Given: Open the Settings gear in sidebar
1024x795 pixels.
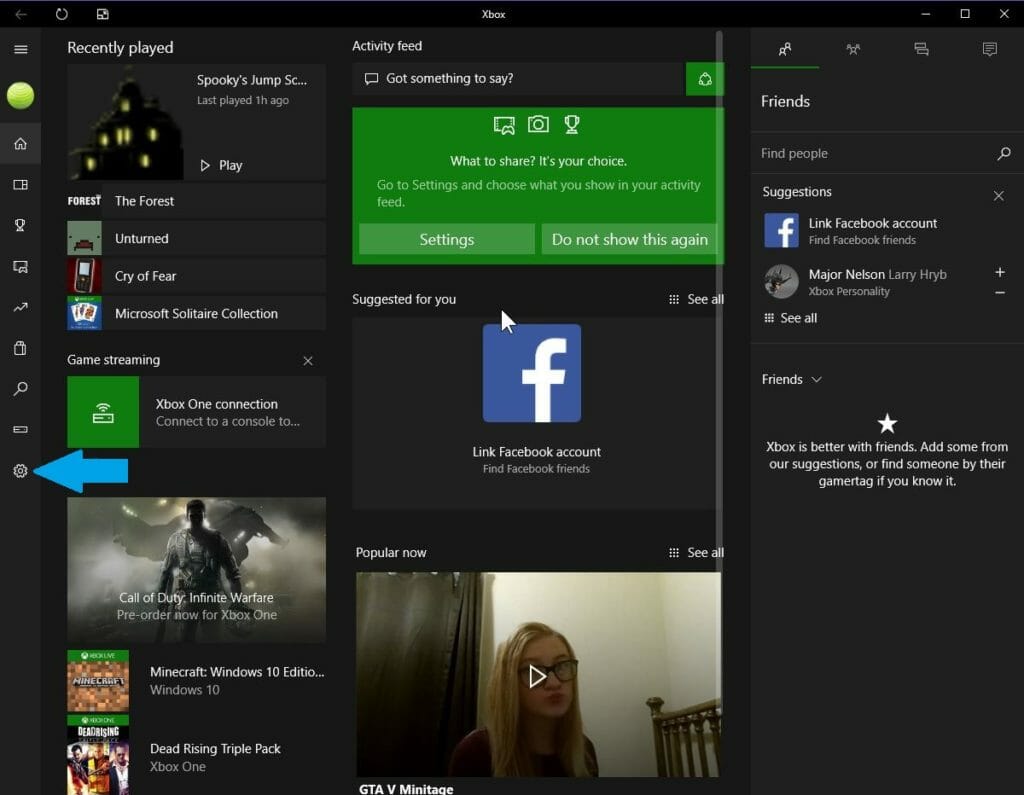Looking at the screenshot, I should point(20,471).
